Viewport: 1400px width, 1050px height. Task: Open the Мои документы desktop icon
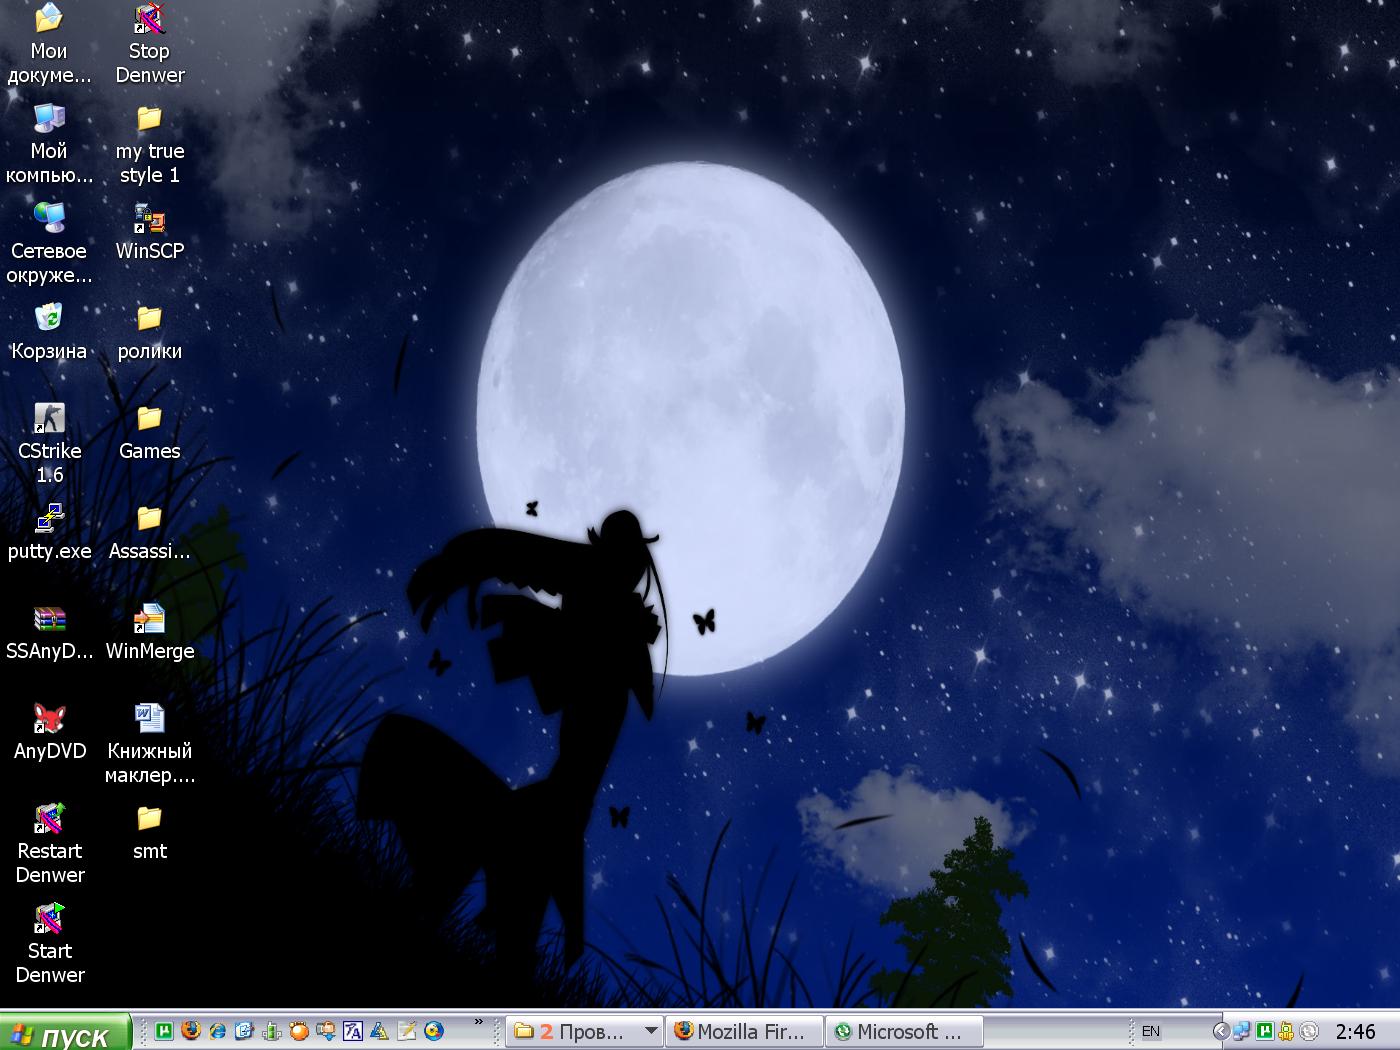[49, 44]
